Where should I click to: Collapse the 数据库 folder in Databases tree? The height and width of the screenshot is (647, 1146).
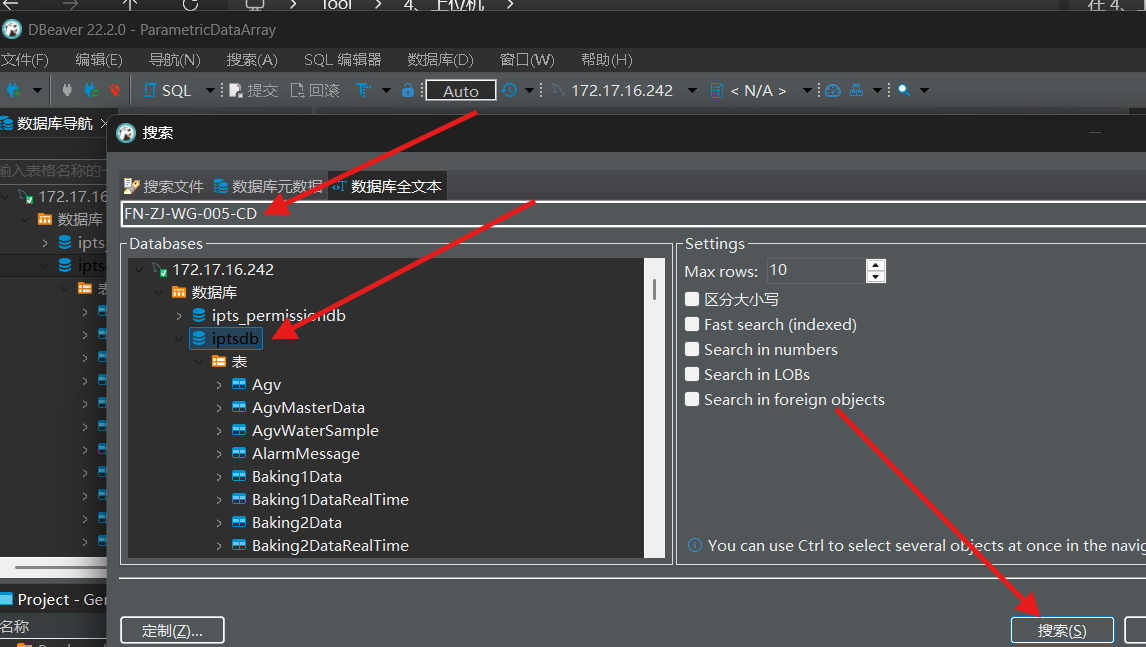(x=159, y=292)
